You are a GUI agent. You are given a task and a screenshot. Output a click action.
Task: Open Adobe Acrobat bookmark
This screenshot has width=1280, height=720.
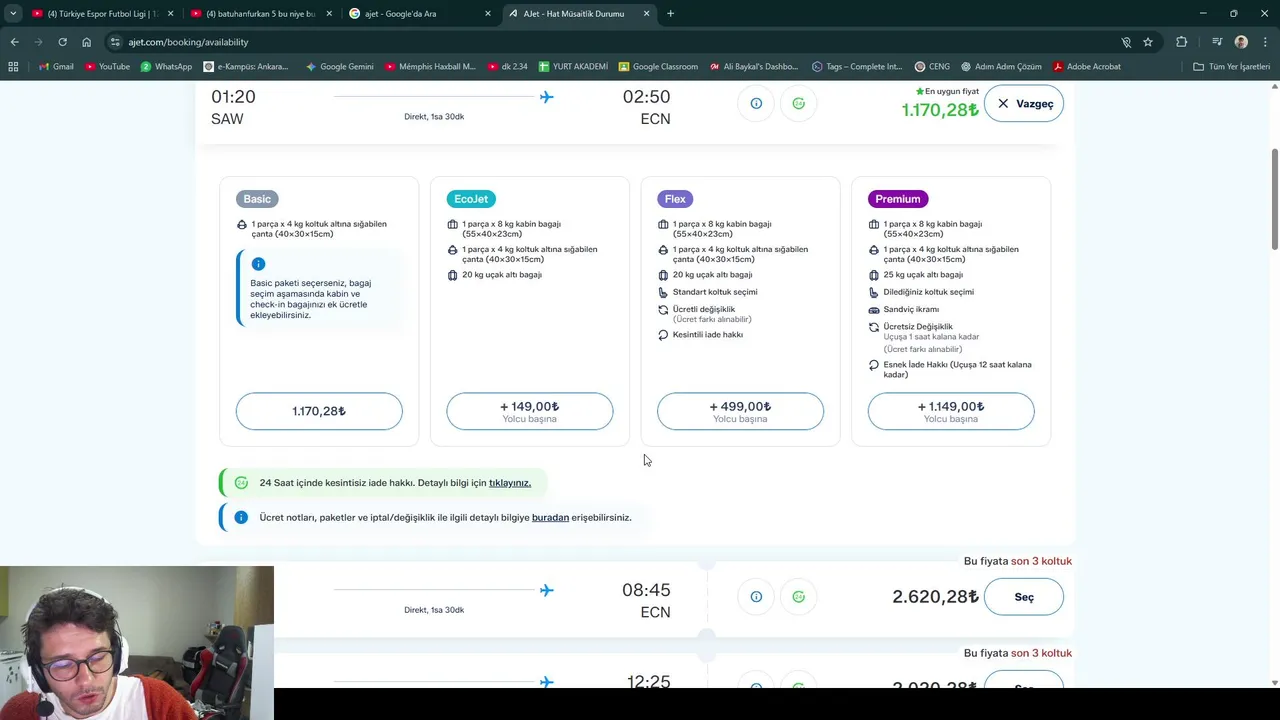[1087, 67]
